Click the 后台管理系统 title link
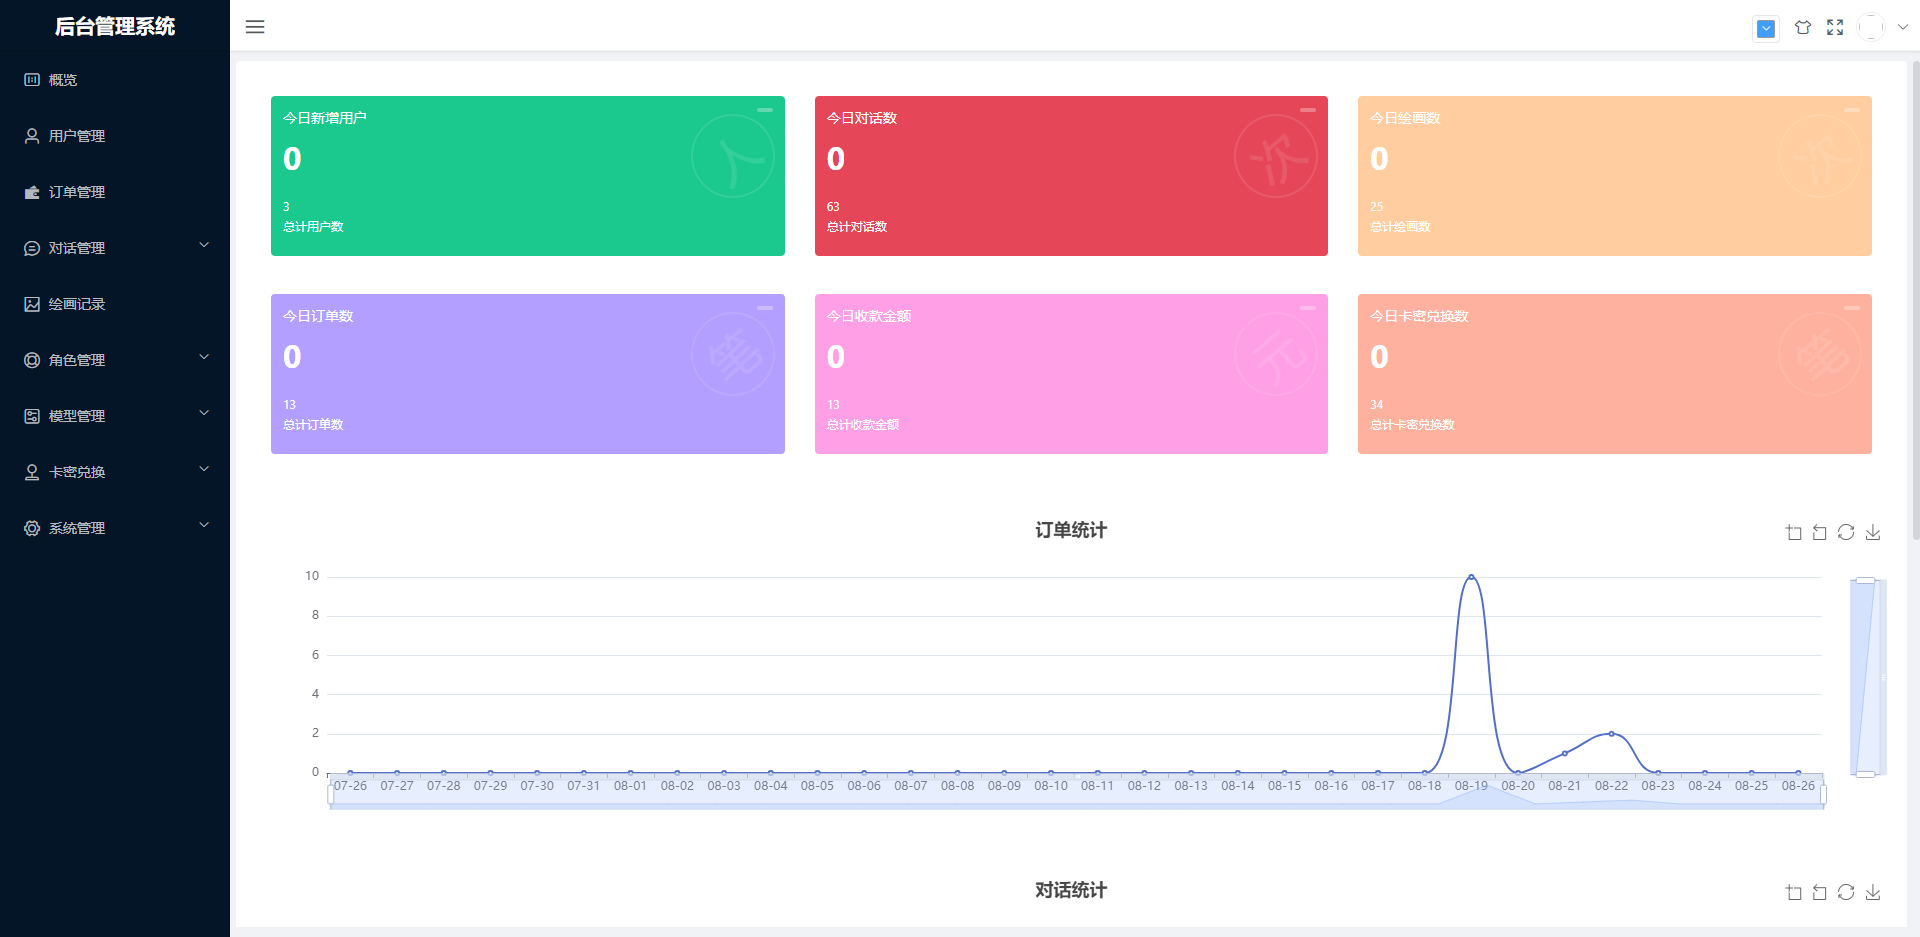Image resolution: width=1920 pixels, height=937 pixels. (115, 27)
